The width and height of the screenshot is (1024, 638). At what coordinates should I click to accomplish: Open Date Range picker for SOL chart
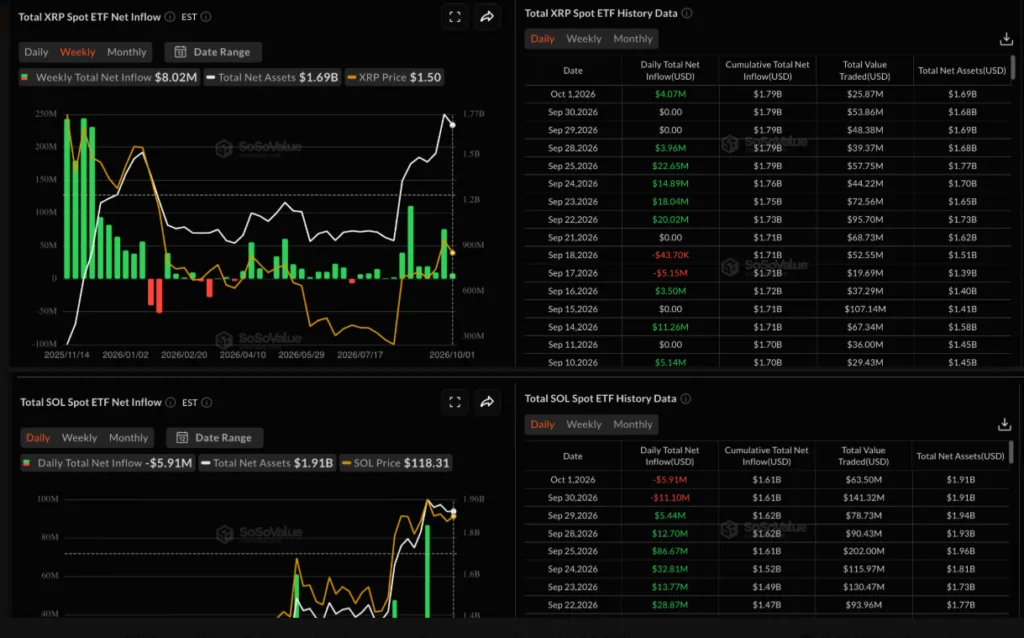[215, 438]
